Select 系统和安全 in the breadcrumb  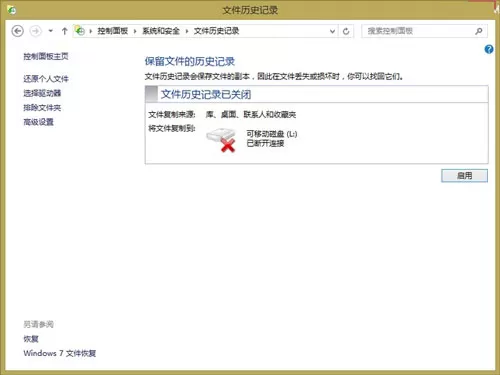(x=161, y=31)
